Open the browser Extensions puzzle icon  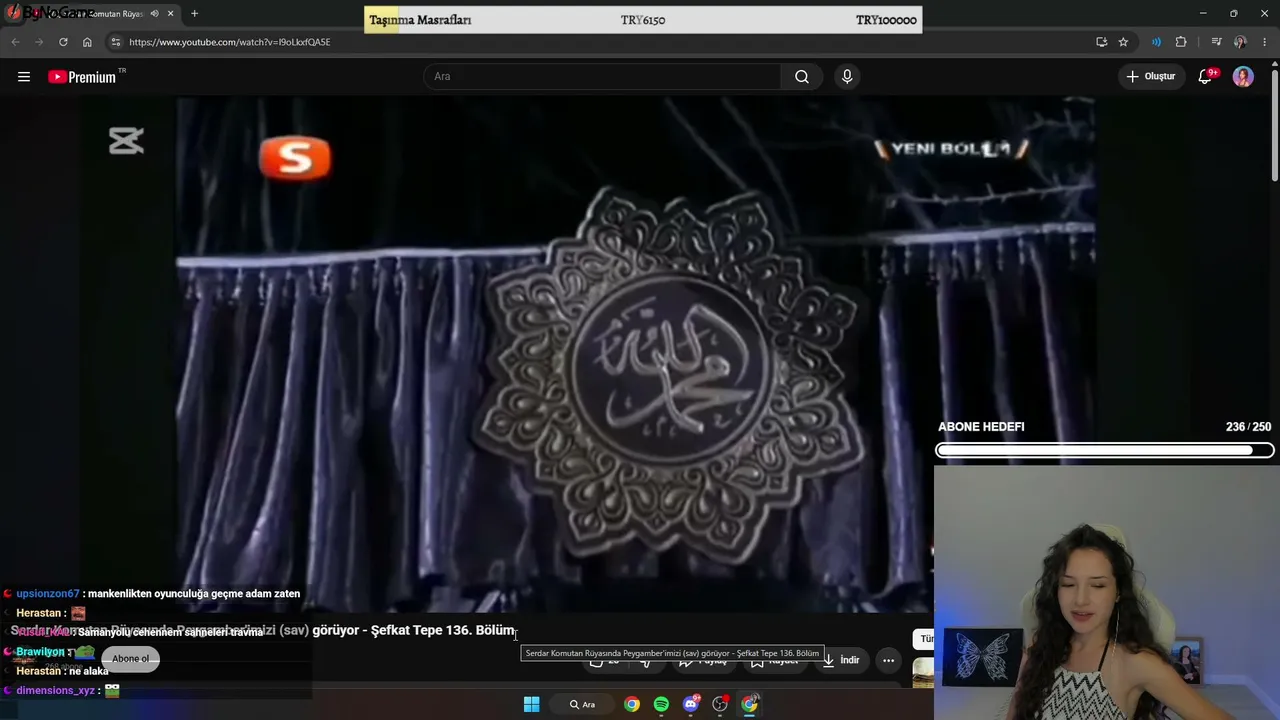coord(1181,42)
